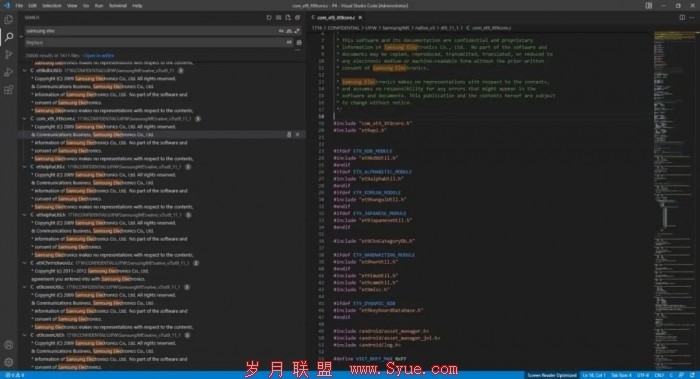This screenshot has width=700, height=379.
Task: Open the Extensions view
Action: (8, 90)
